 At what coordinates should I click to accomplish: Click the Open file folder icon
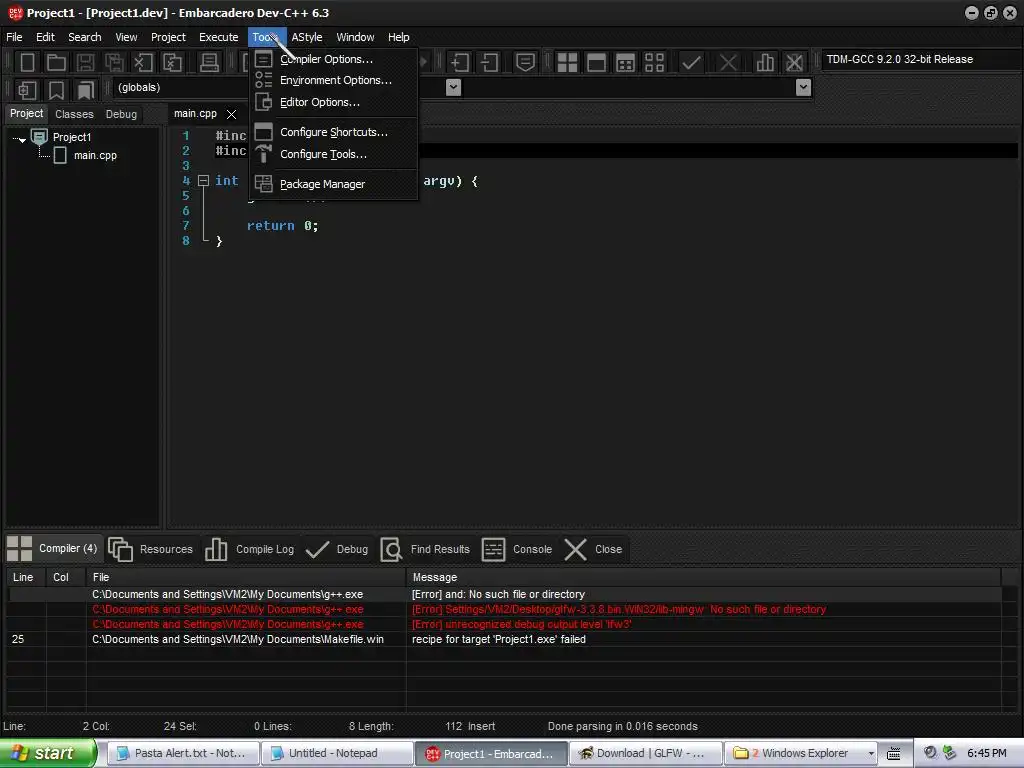coord(56,63)
